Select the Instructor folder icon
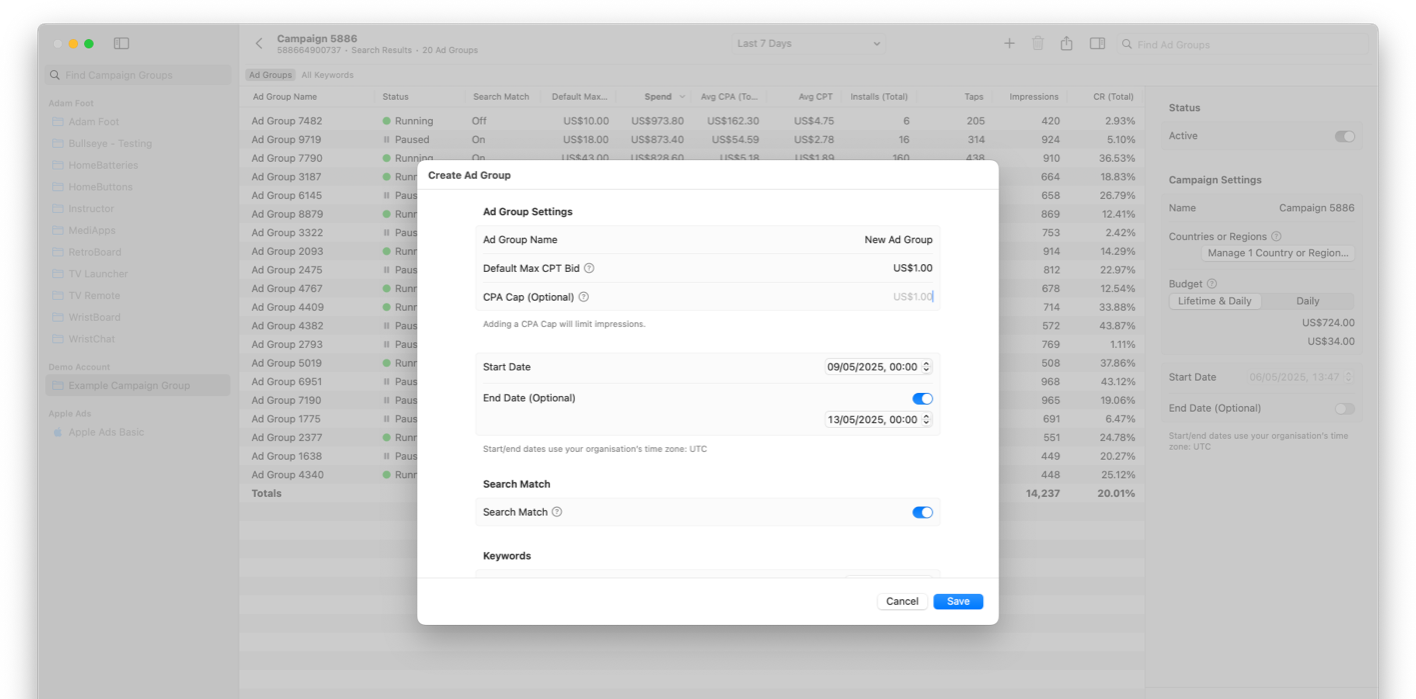Screen dimensions: 1416x699 tap(58, 209)
